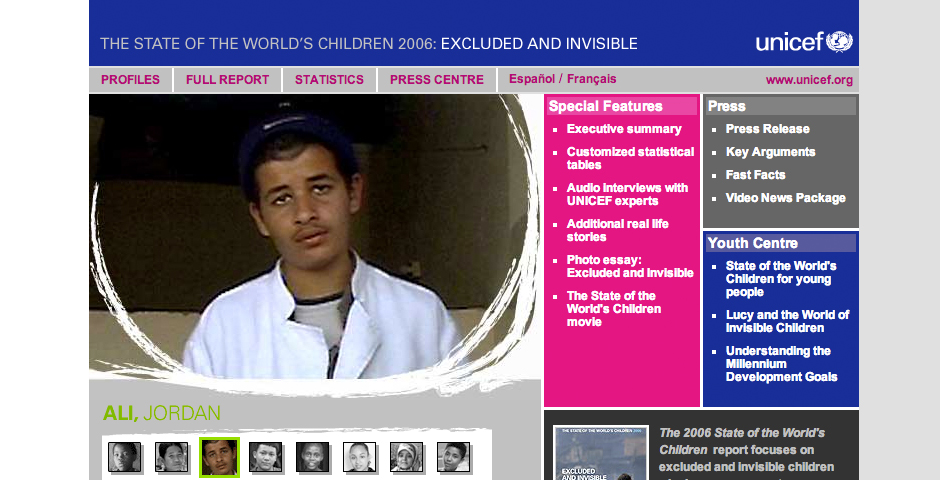Click the ALI, JORDAN profile name
Viewport: 940px width, 480px height.
pyautogui.click(x=162, y=413)
